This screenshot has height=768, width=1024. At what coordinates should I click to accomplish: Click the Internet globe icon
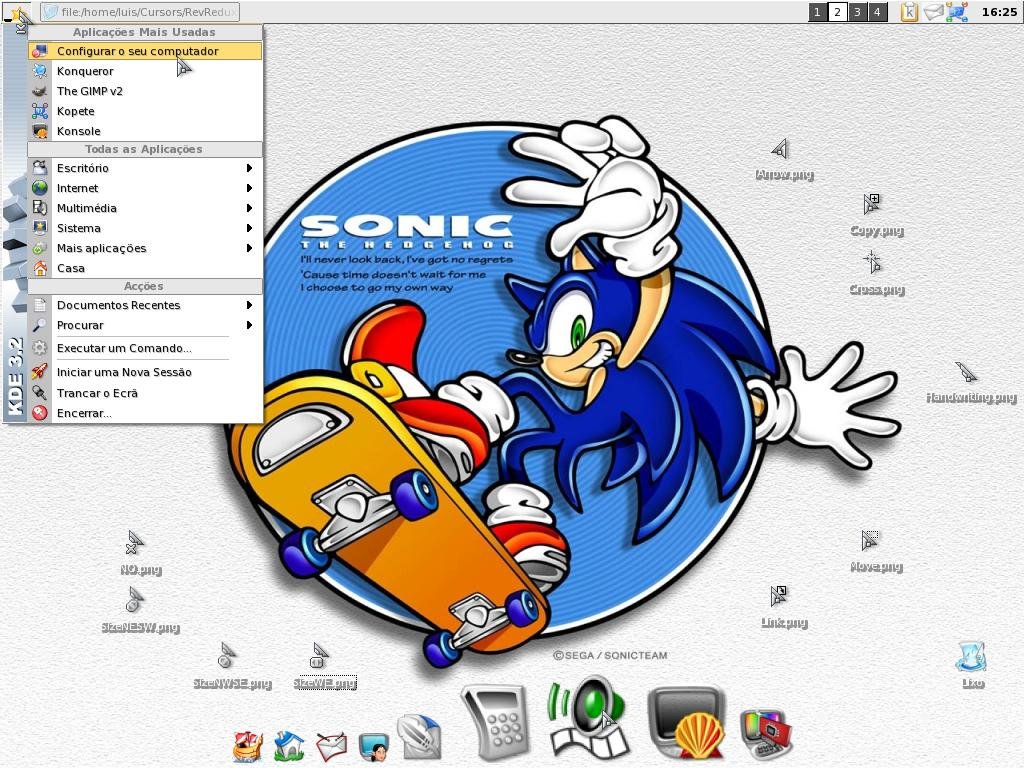pyautogui.click(x=40, y=188)
